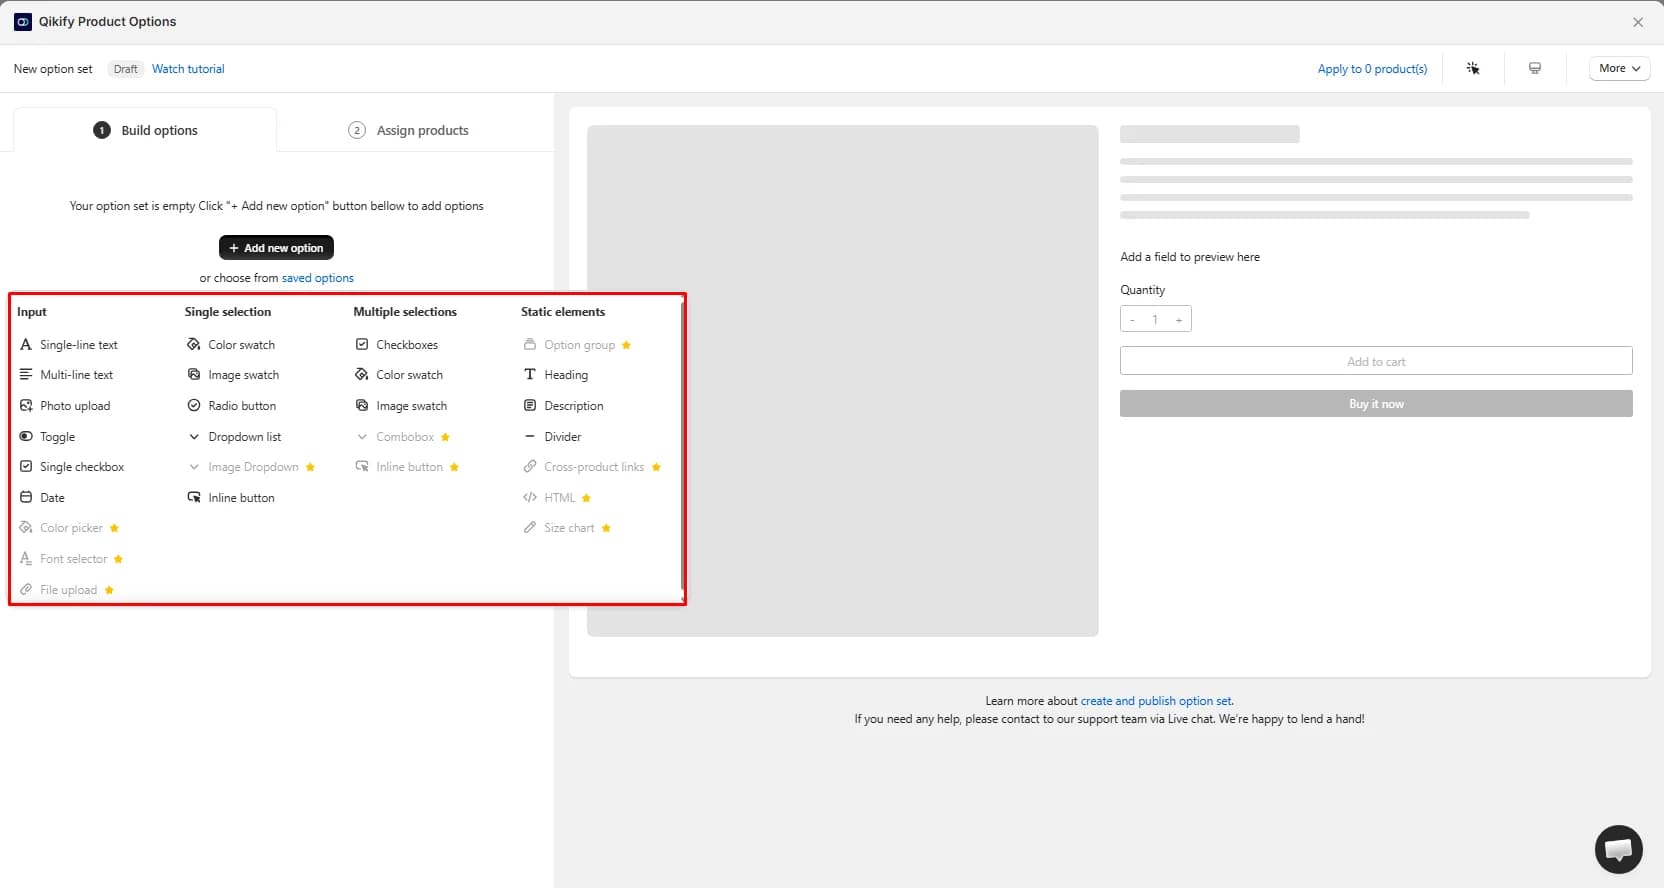Viewport: 1664px width, 888px height.
Task: Increase quantity with the plus button
Action: 1179,320
